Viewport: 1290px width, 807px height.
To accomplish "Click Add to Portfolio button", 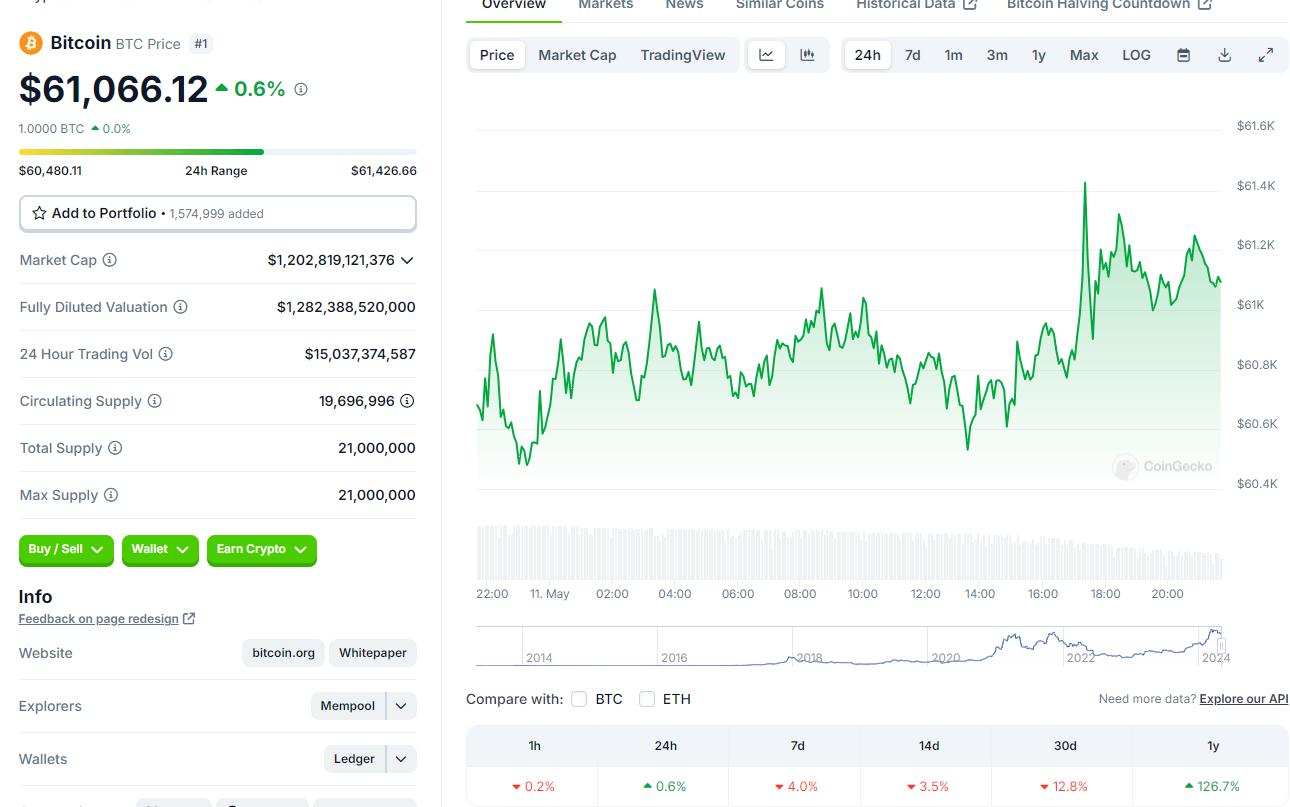I will click(218, 213).
